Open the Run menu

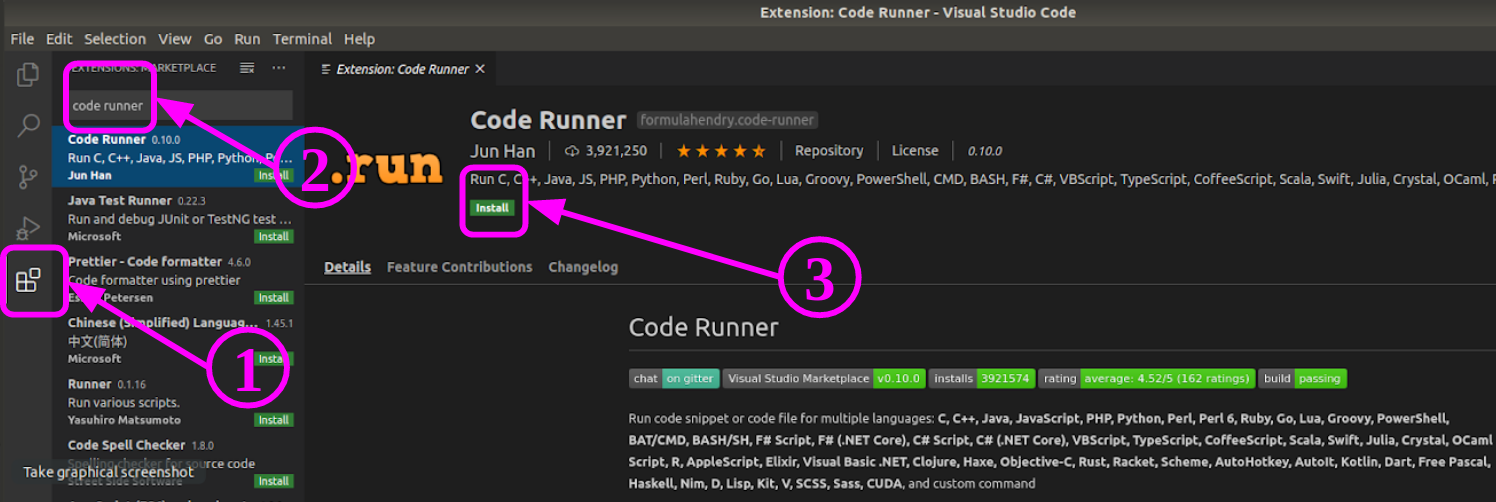pyautogui.click(x=247, y=39)
